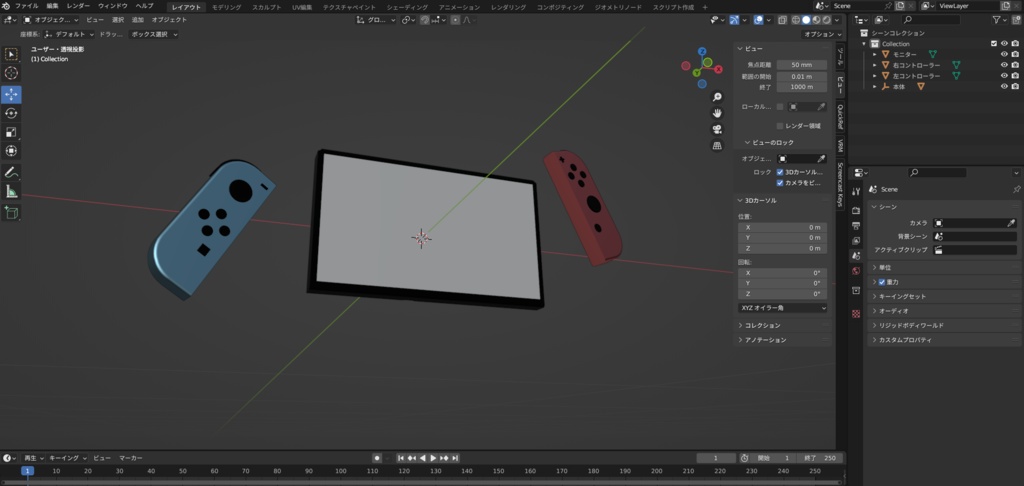1024x486 pixels.
Task: Hide モニター object with its eye icon
Action: pyautogui.click(x=1004, y=55)
